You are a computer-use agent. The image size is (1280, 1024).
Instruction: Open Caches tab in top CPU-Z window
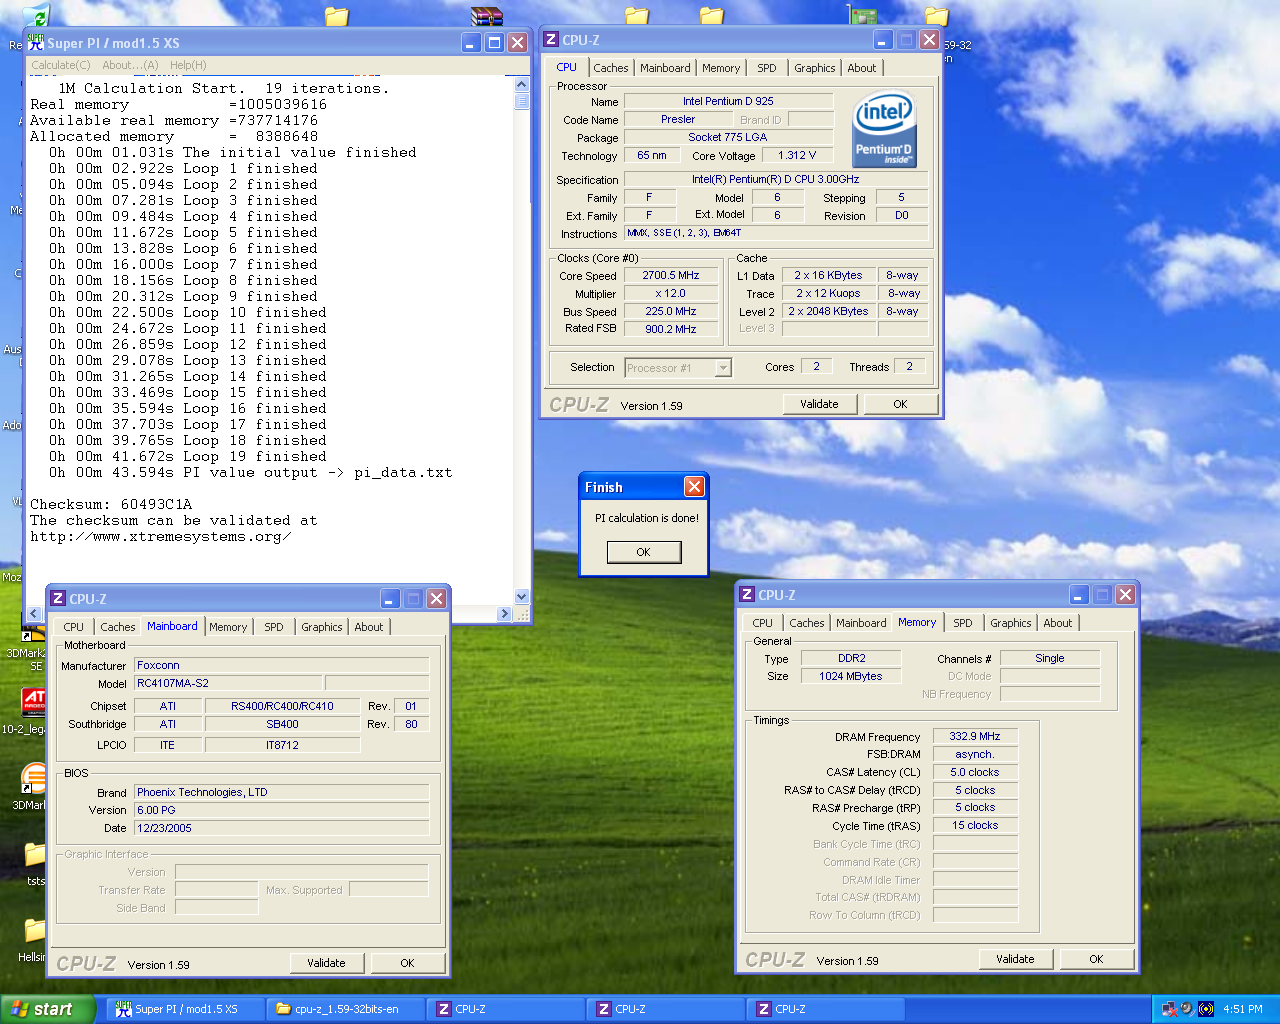(611, 68)
